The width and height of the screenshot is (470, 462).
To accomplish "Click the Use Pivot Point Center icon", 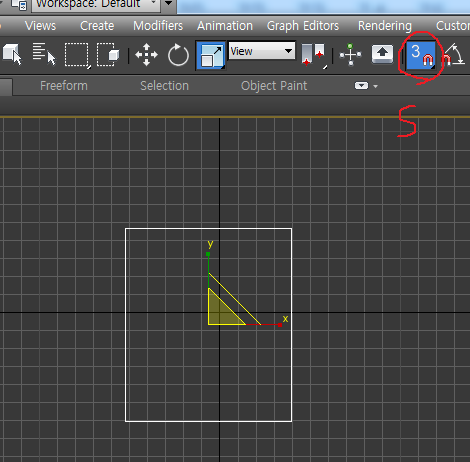I will (x=314, y=55).
